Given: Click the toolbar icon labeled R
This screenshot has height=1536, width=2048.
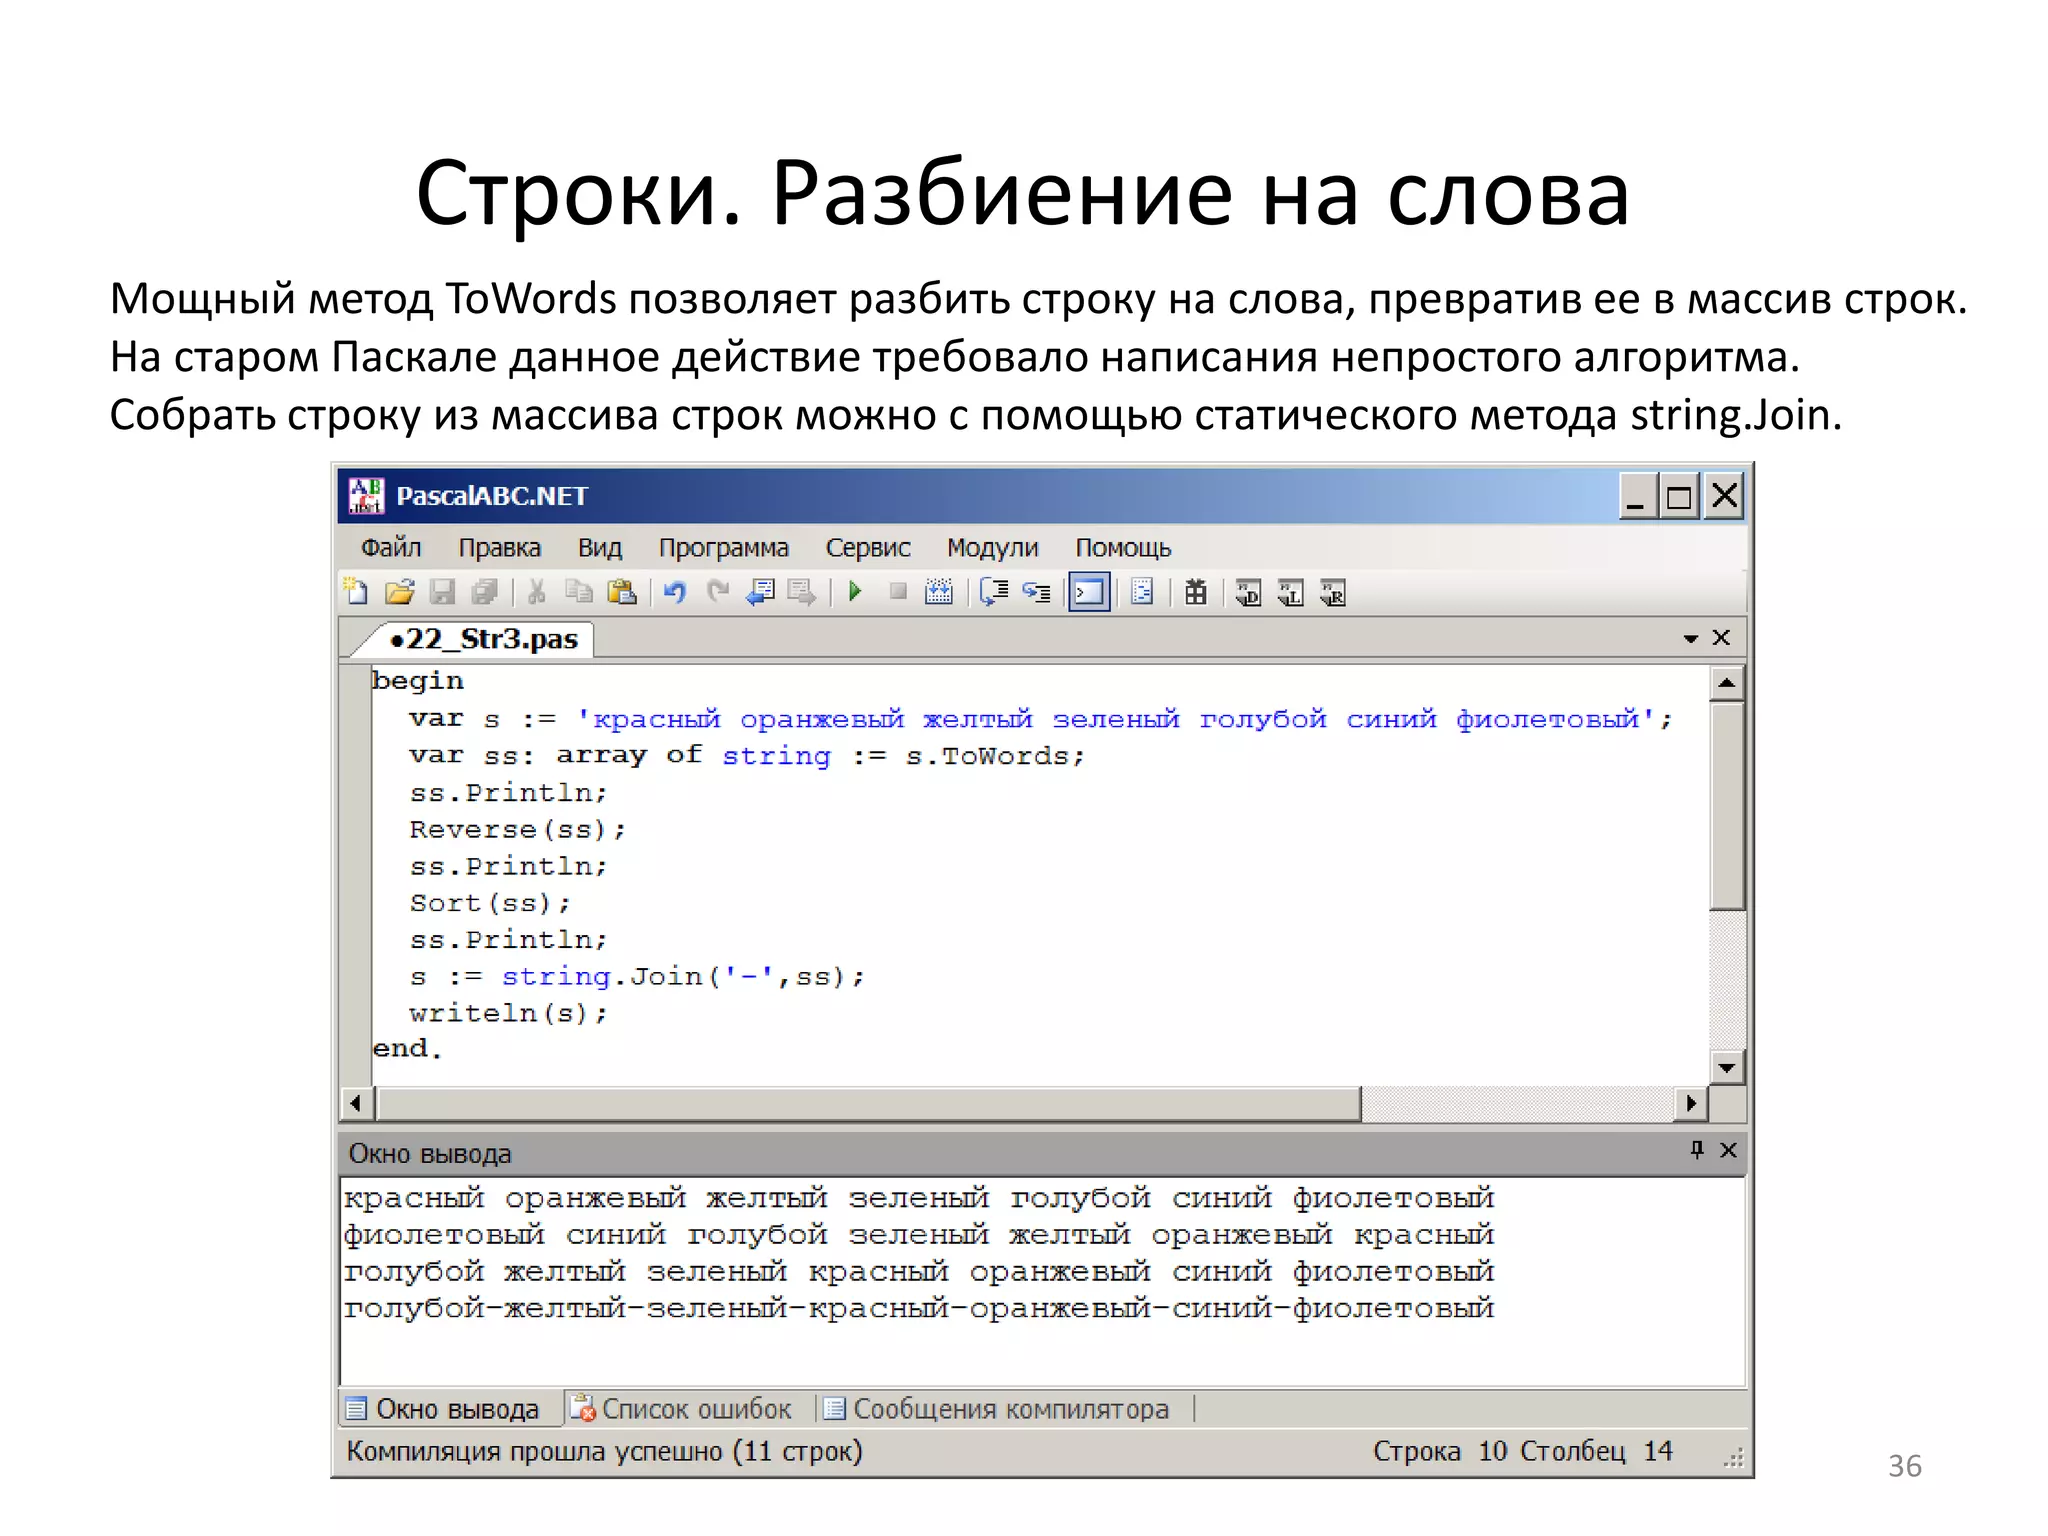Looking at the screenshot, I should pos(1333,593).
